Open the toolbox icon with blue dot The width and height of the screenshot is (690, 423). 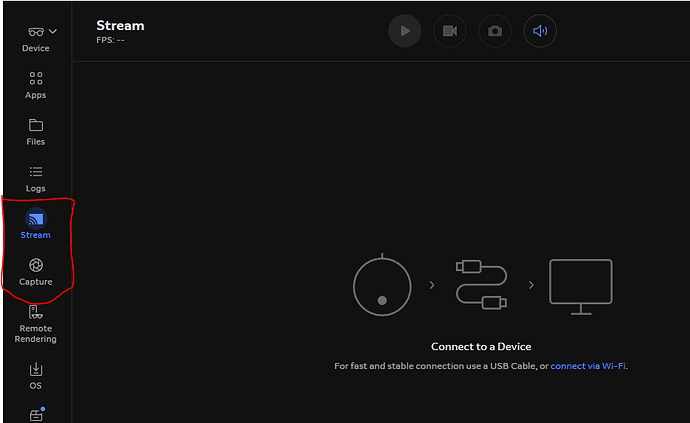37,414
